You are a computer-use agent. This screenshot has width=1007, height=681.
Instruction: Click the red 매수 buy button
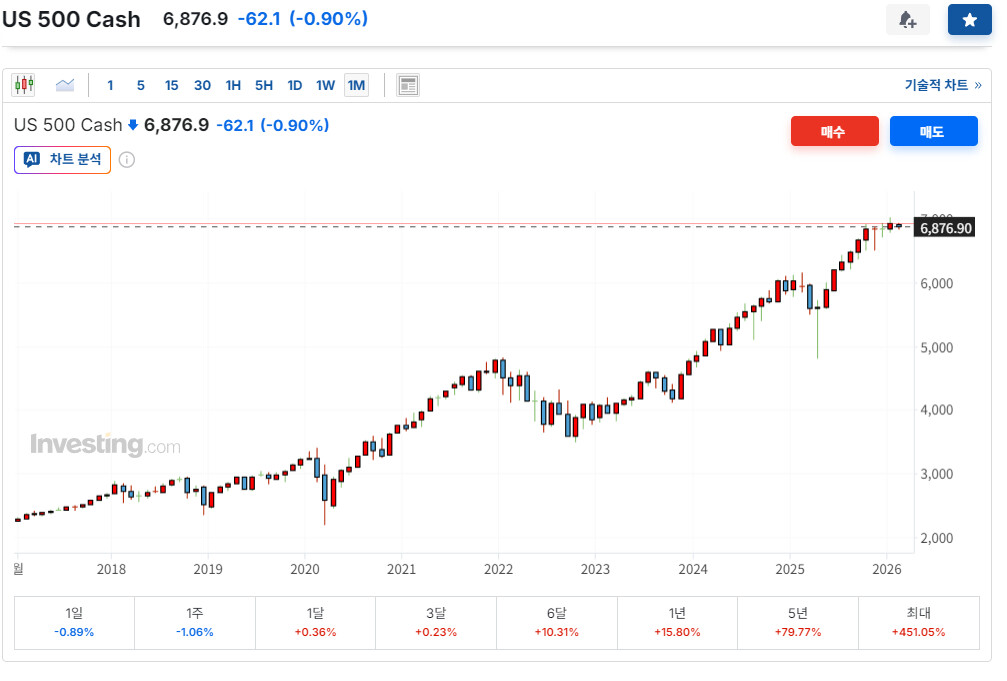tap(834, 131)
